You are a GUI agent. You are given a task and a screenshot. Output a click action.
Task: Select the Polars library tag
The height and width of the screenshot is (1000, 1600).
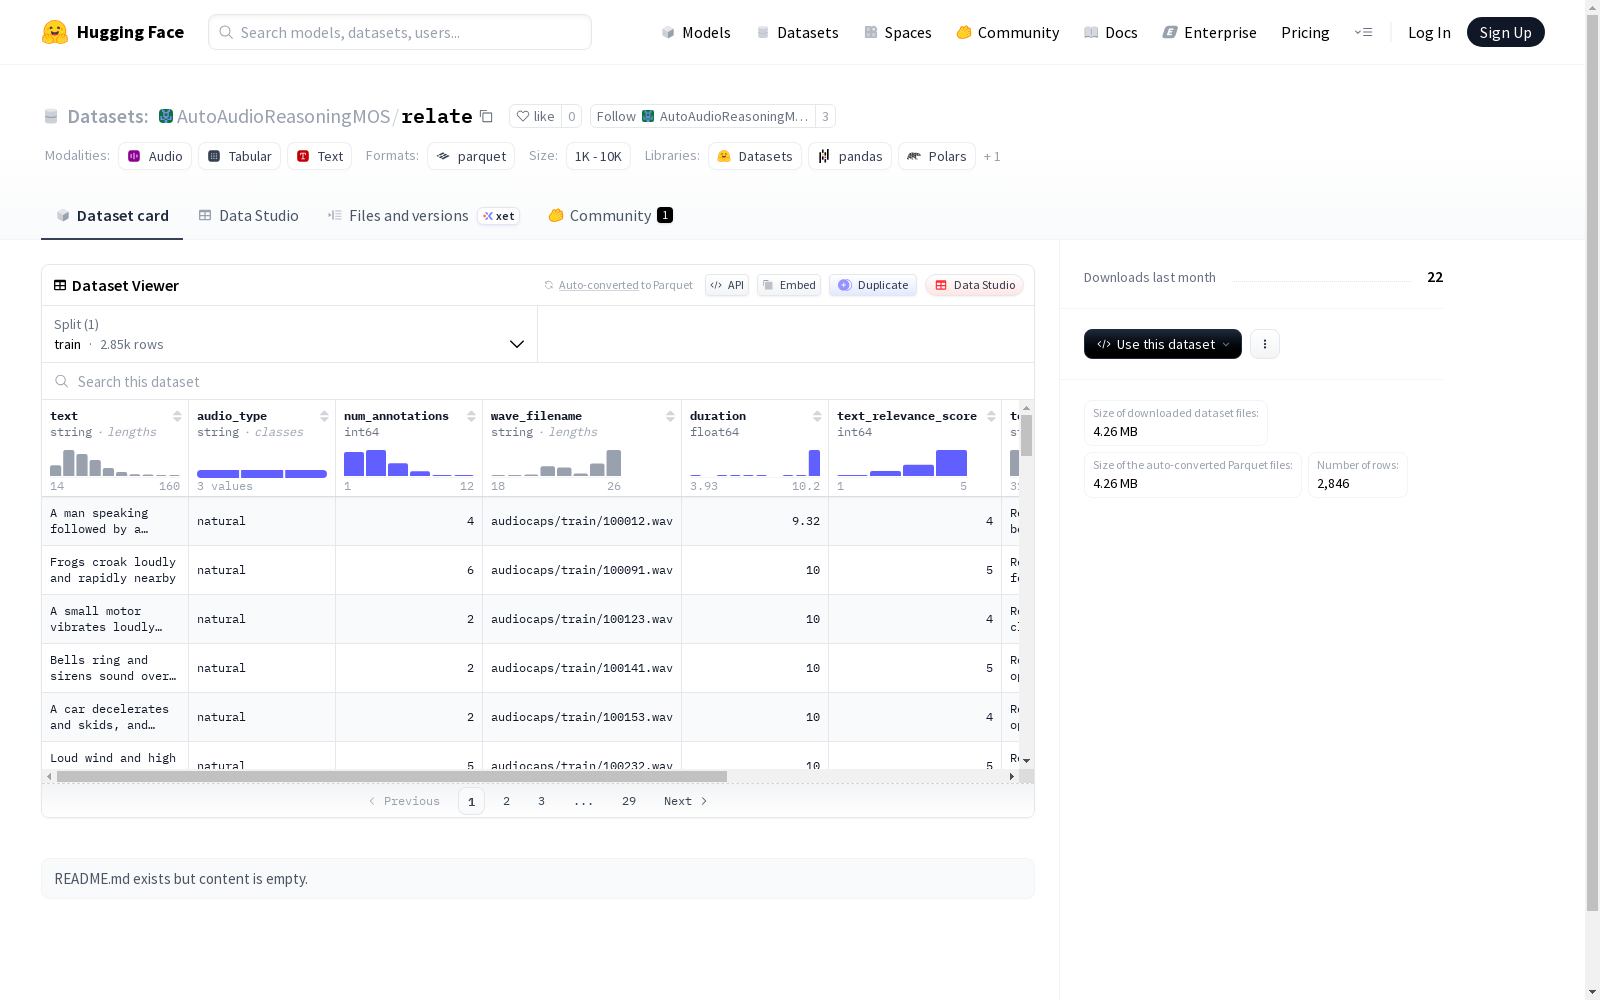pyautogui.click(x=937, y=156)
